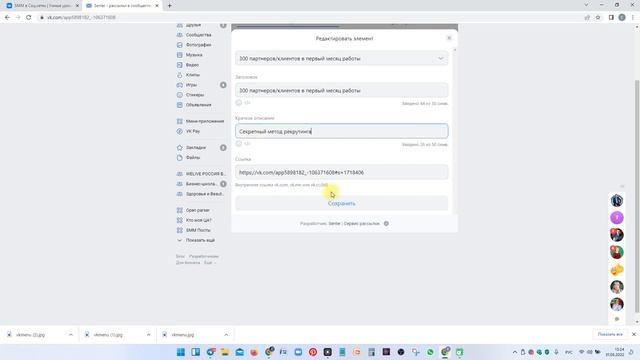This screenshot has height=360, width=640.
Task: Switch to the SMM в Соцсетях tab
Action: (41, 6)
